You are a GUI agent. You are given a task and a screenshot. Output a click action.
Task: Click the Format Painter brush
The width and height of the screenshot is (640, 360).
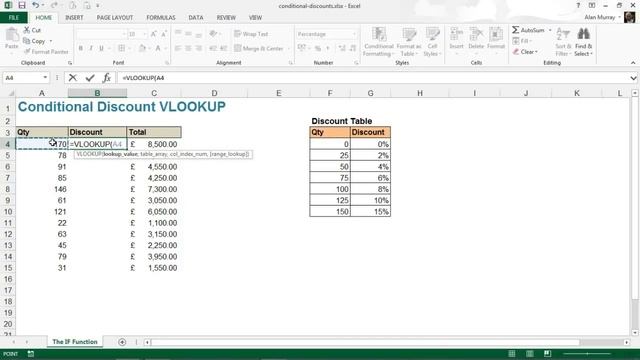point(27,52)
